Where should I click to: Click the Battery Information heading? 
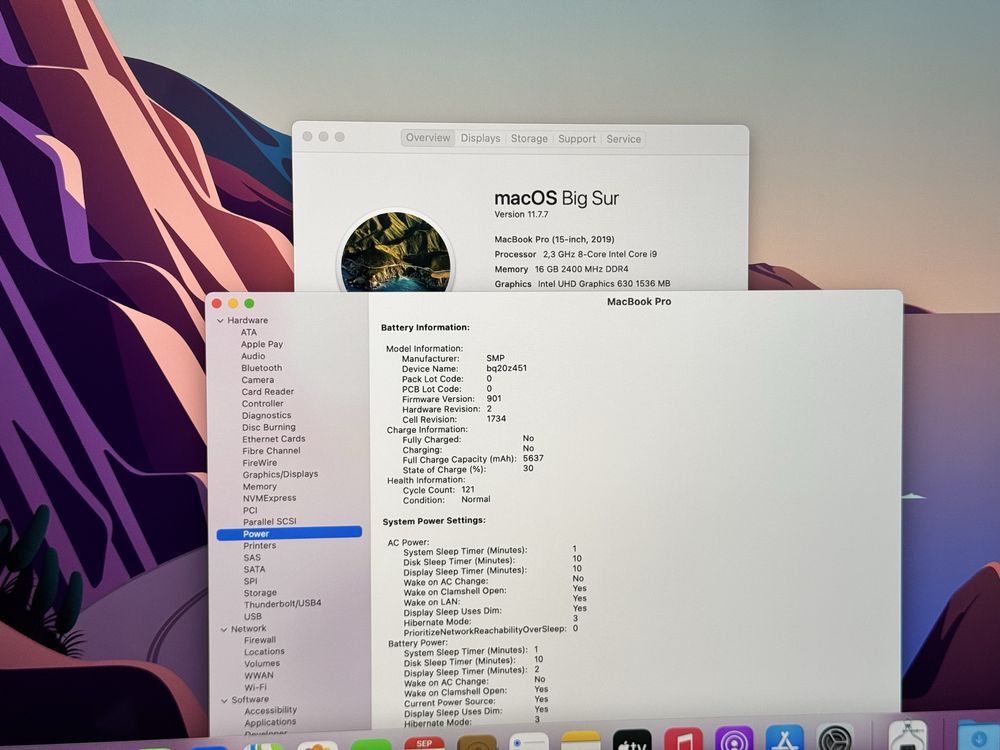click(x=425, y=328)
